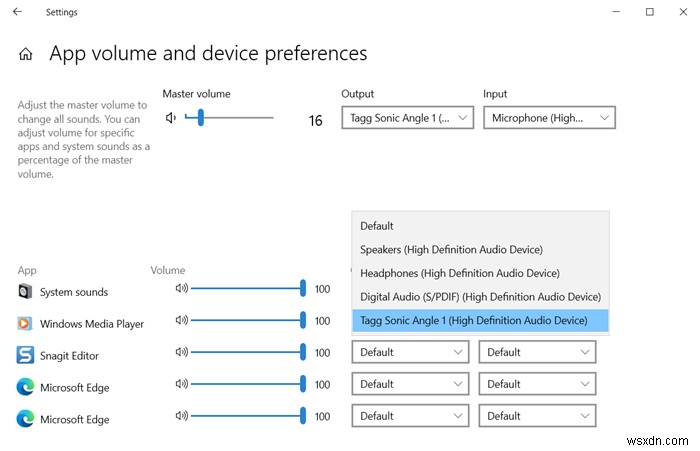Image resolution: width=700 pixels, height=451 pixels.
Task: Select Digital Audio (S/PDIF) output option
Action: pyautogui.click(x=480, y=297)
